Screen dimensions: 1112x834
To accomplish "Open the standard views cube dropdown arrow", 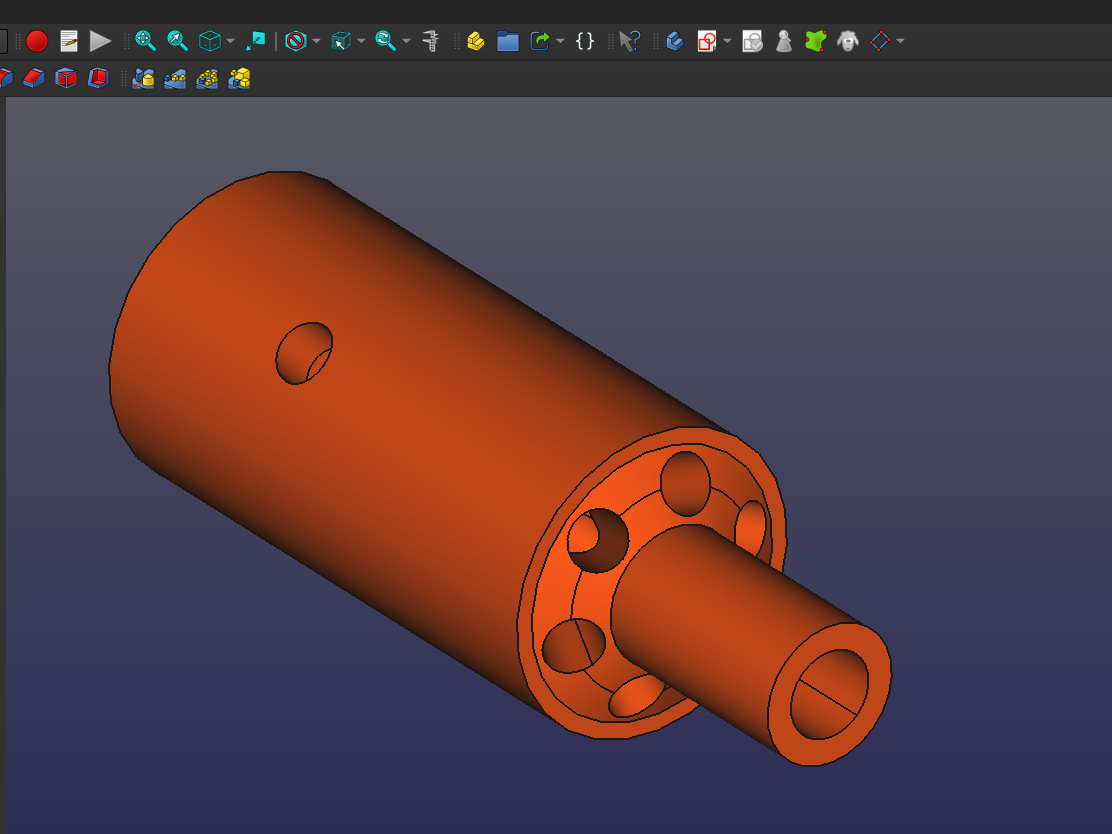I will (230, 41).
